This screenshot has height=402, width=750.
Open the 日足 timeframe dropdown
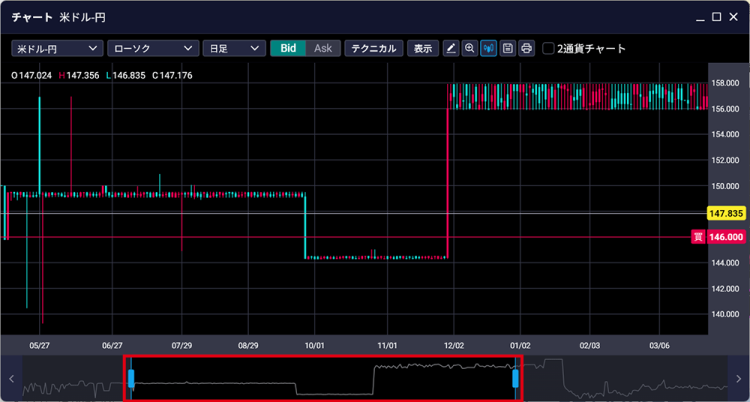233,48
